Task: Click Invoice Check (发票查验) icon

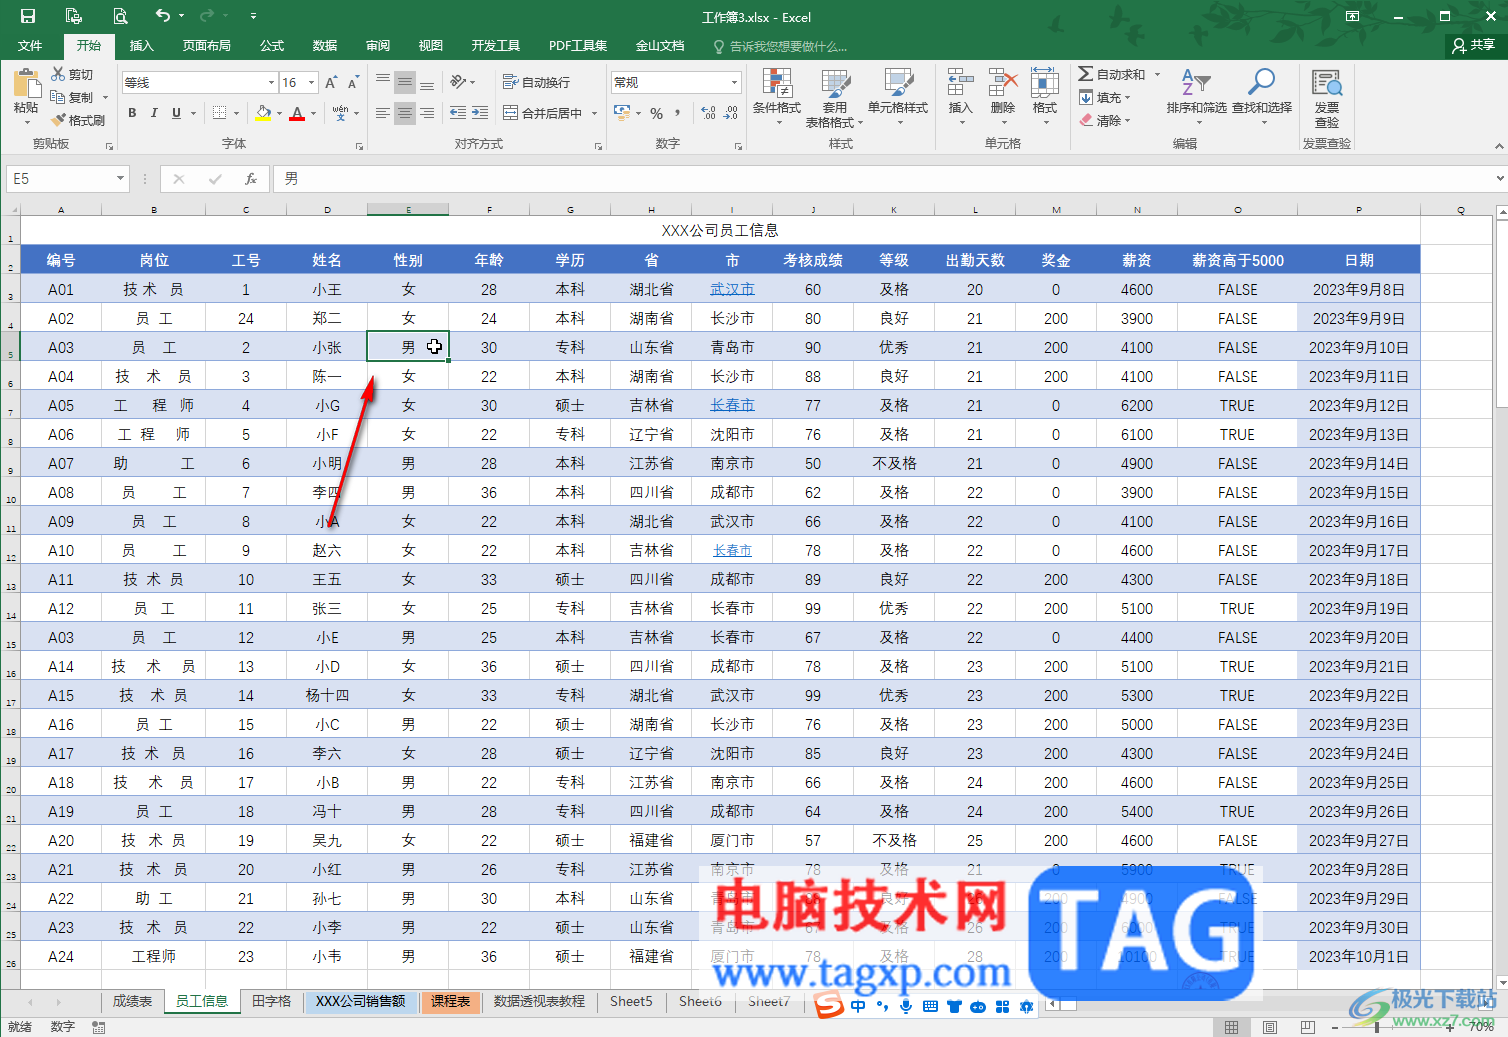Action: (x=1327, y=97)
